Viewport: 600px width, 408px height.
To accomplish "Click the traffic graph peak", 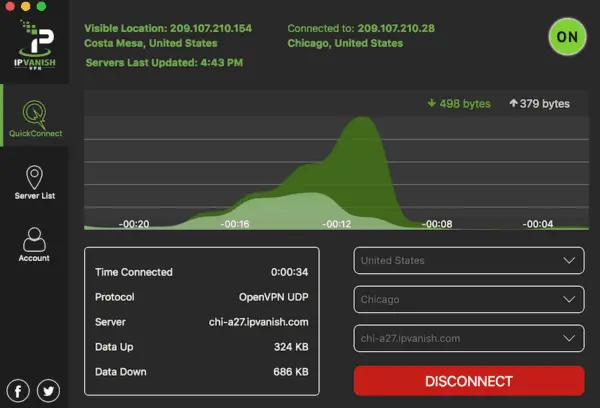I will point(362,119).
